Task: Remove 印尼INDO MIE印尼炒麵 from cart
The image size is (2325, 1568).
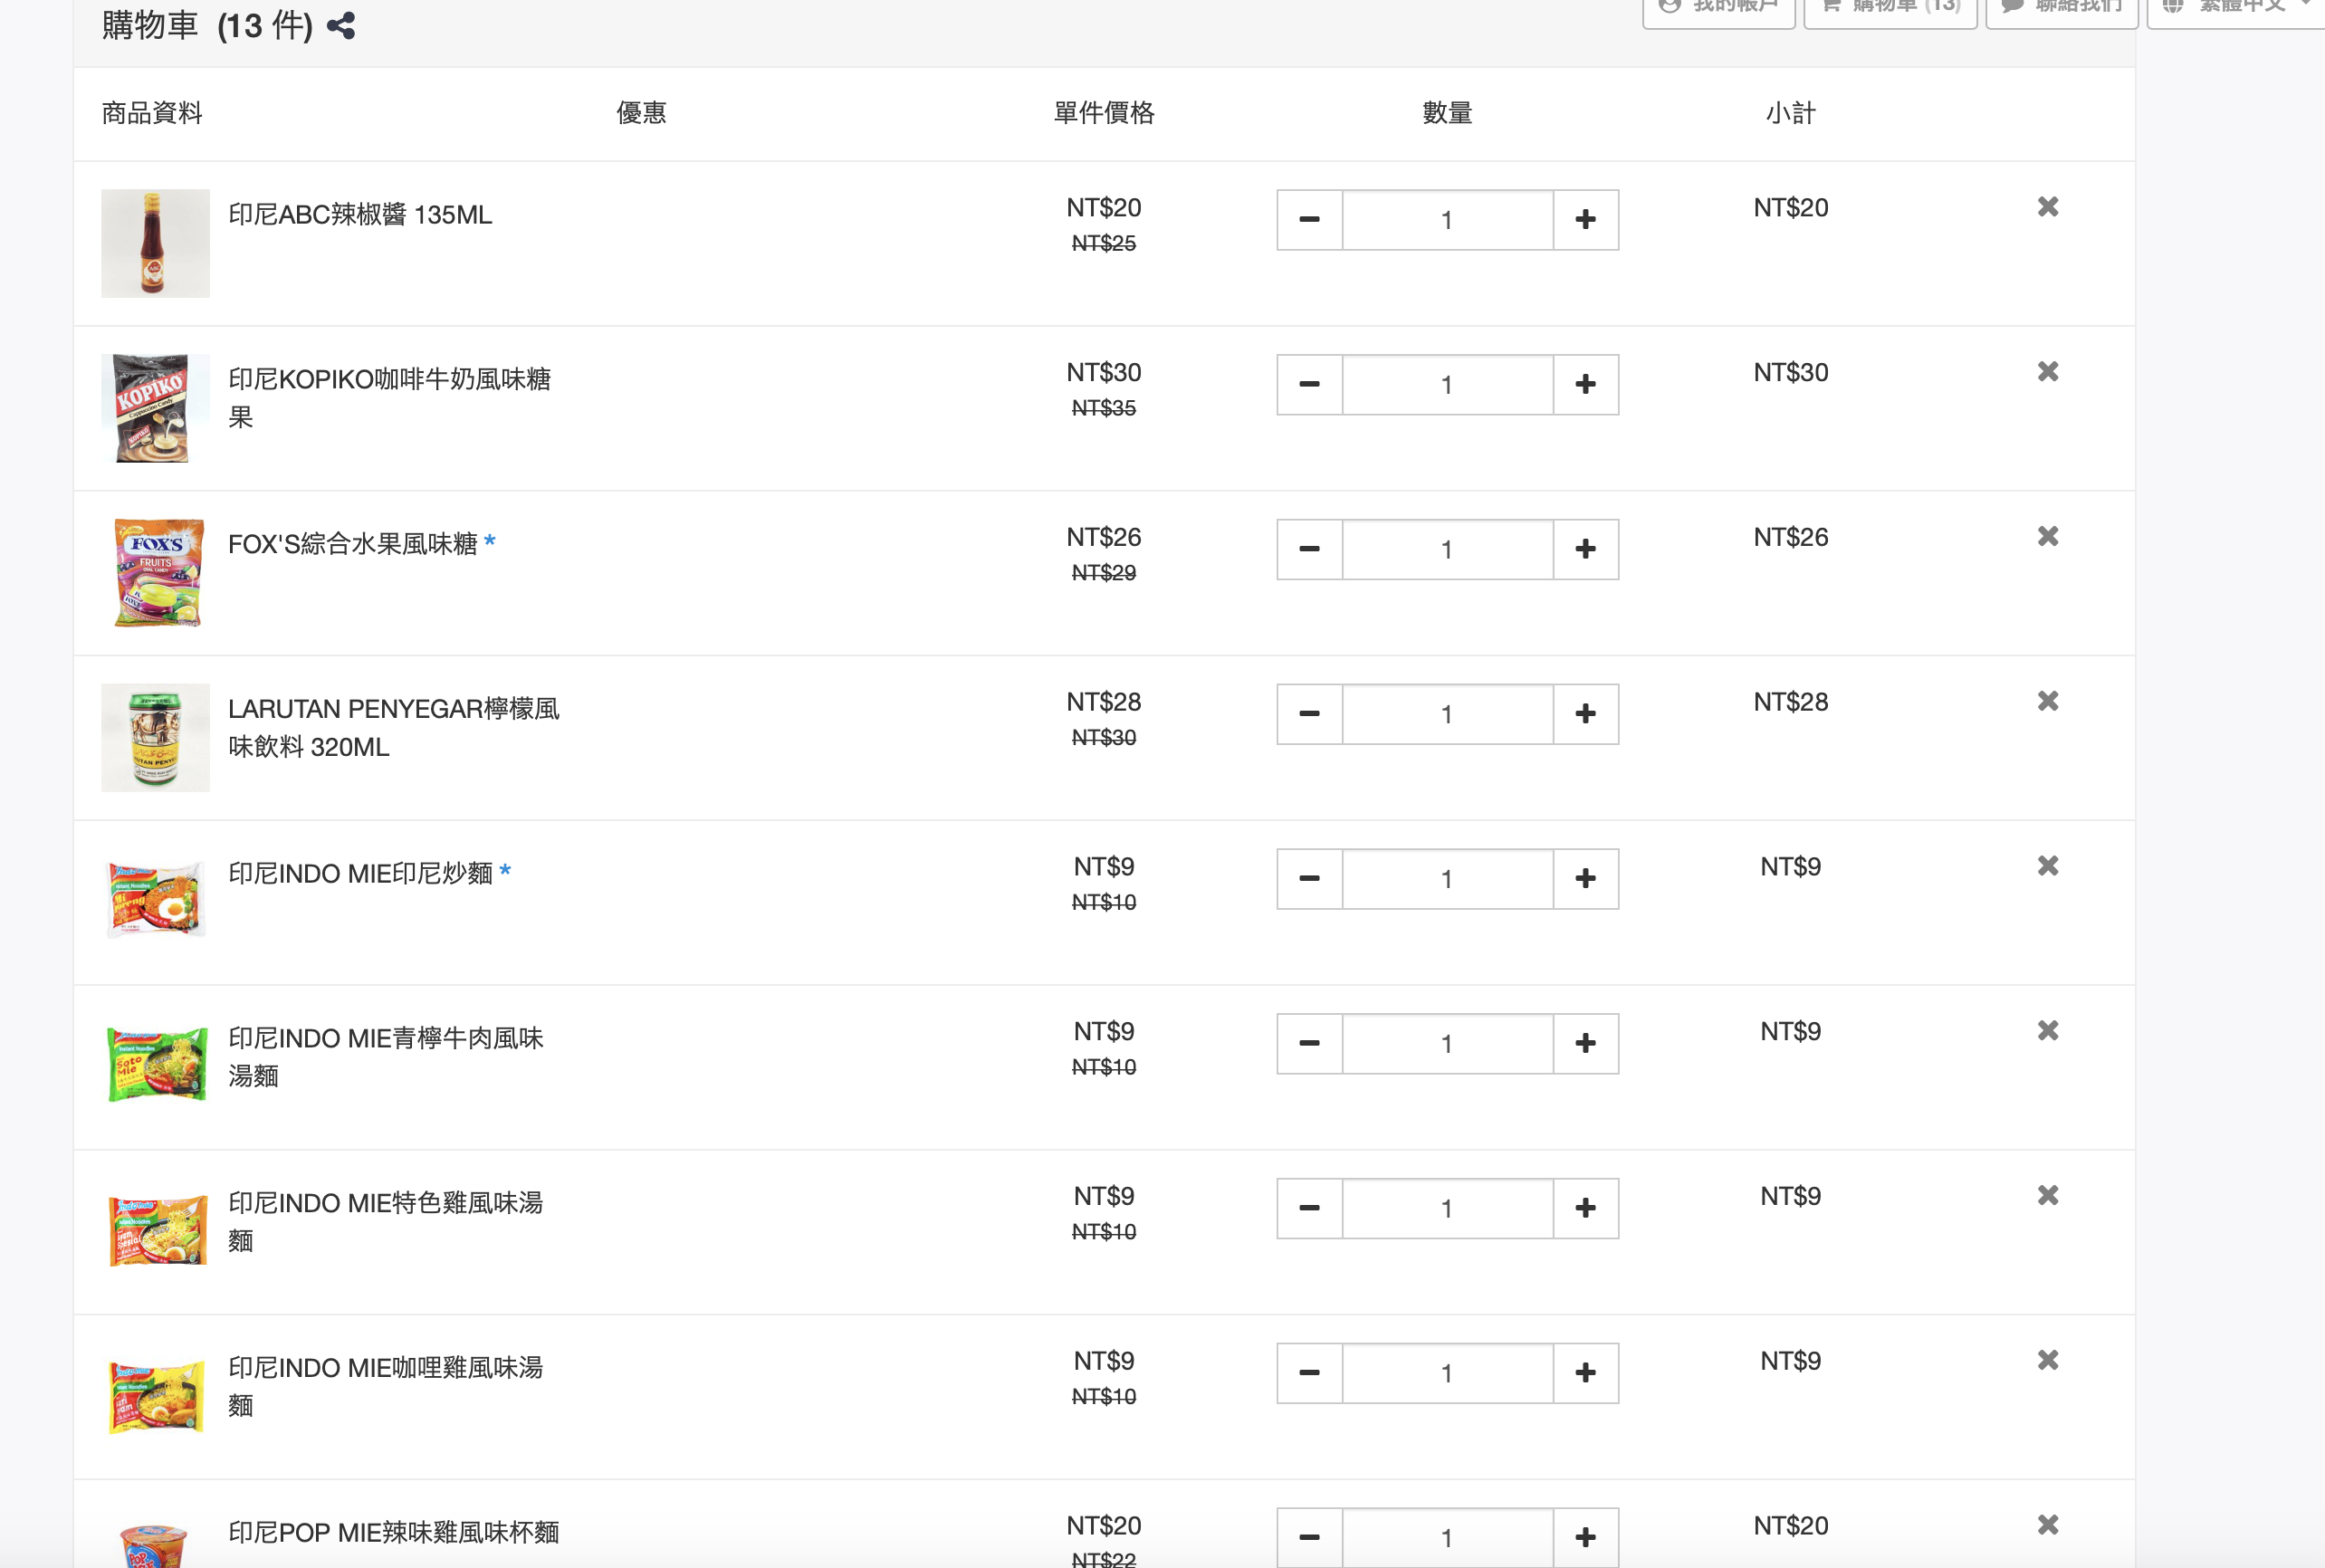Action: (x=2047, y=866)
